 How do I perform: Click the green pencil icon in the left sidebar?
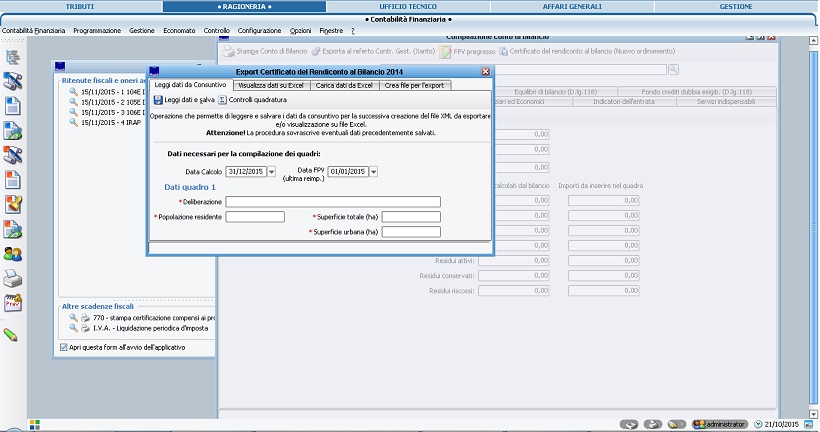(12, 334)
